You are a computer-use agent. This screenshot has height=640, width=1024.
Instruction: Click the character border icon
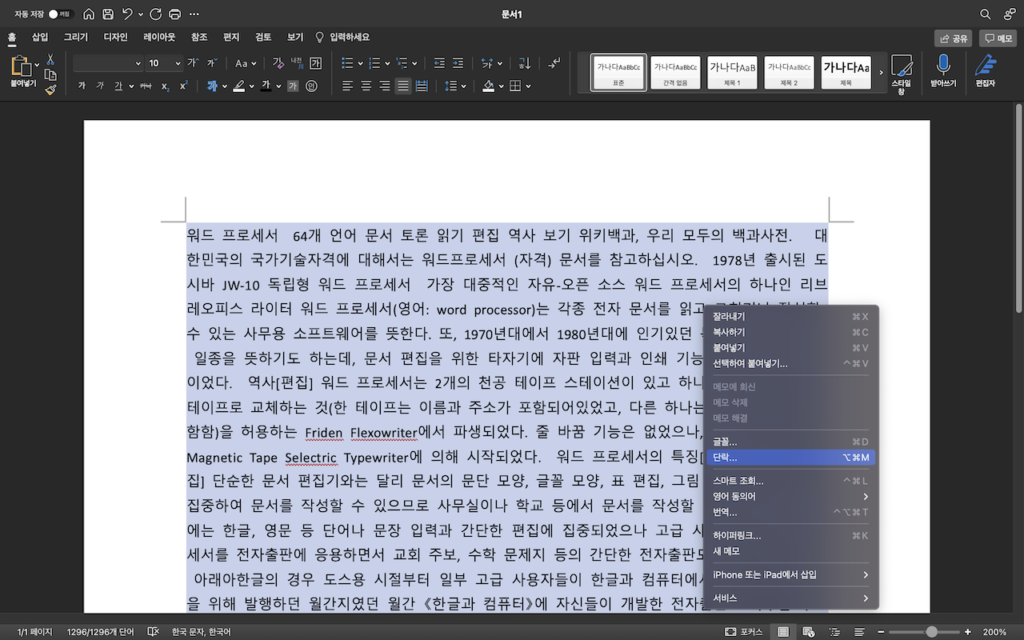(316, 63)
